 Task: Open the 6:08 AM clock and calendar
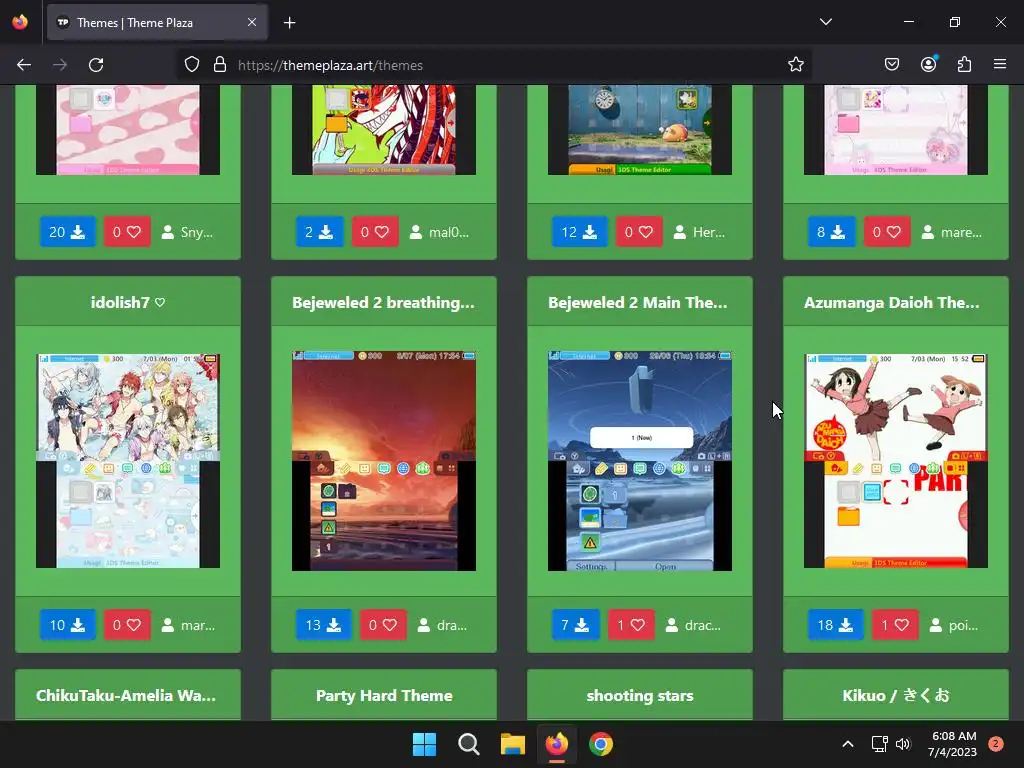click(952, 744)
